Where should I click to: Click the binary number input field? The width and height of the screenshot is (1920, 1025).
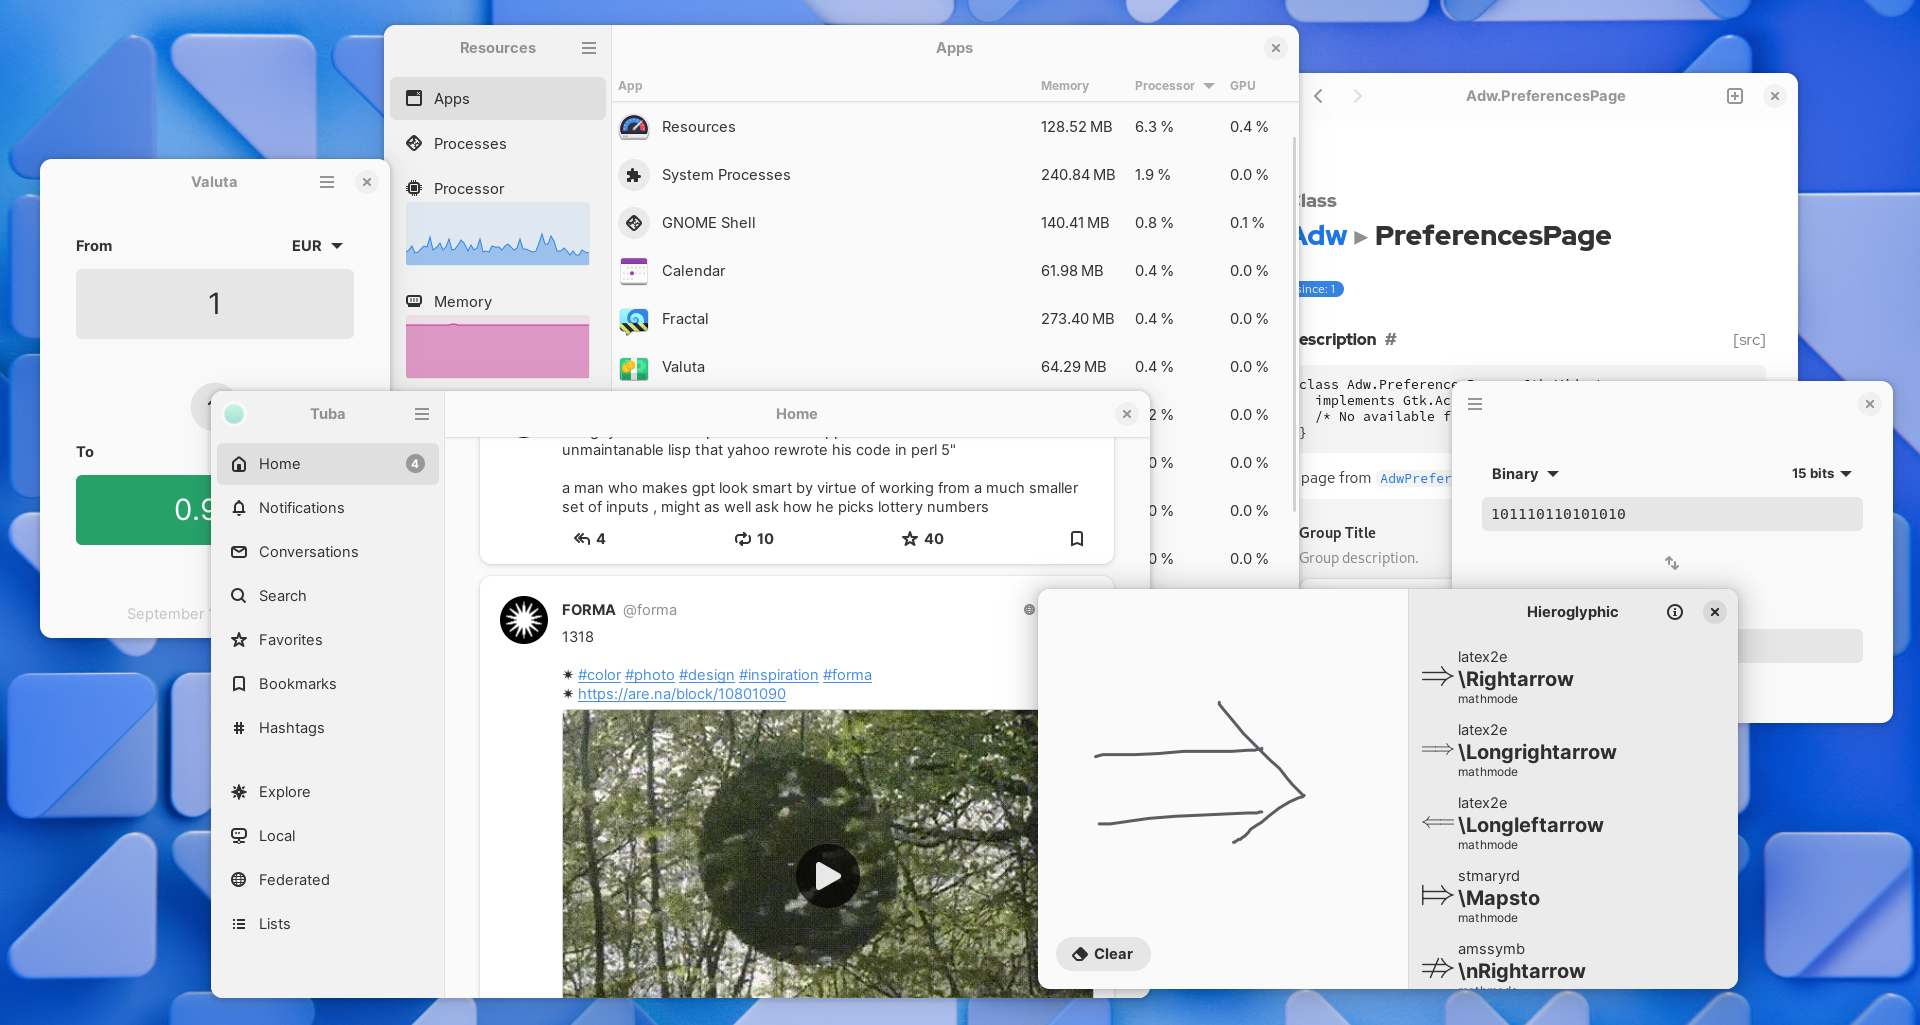pos(1671,514)
